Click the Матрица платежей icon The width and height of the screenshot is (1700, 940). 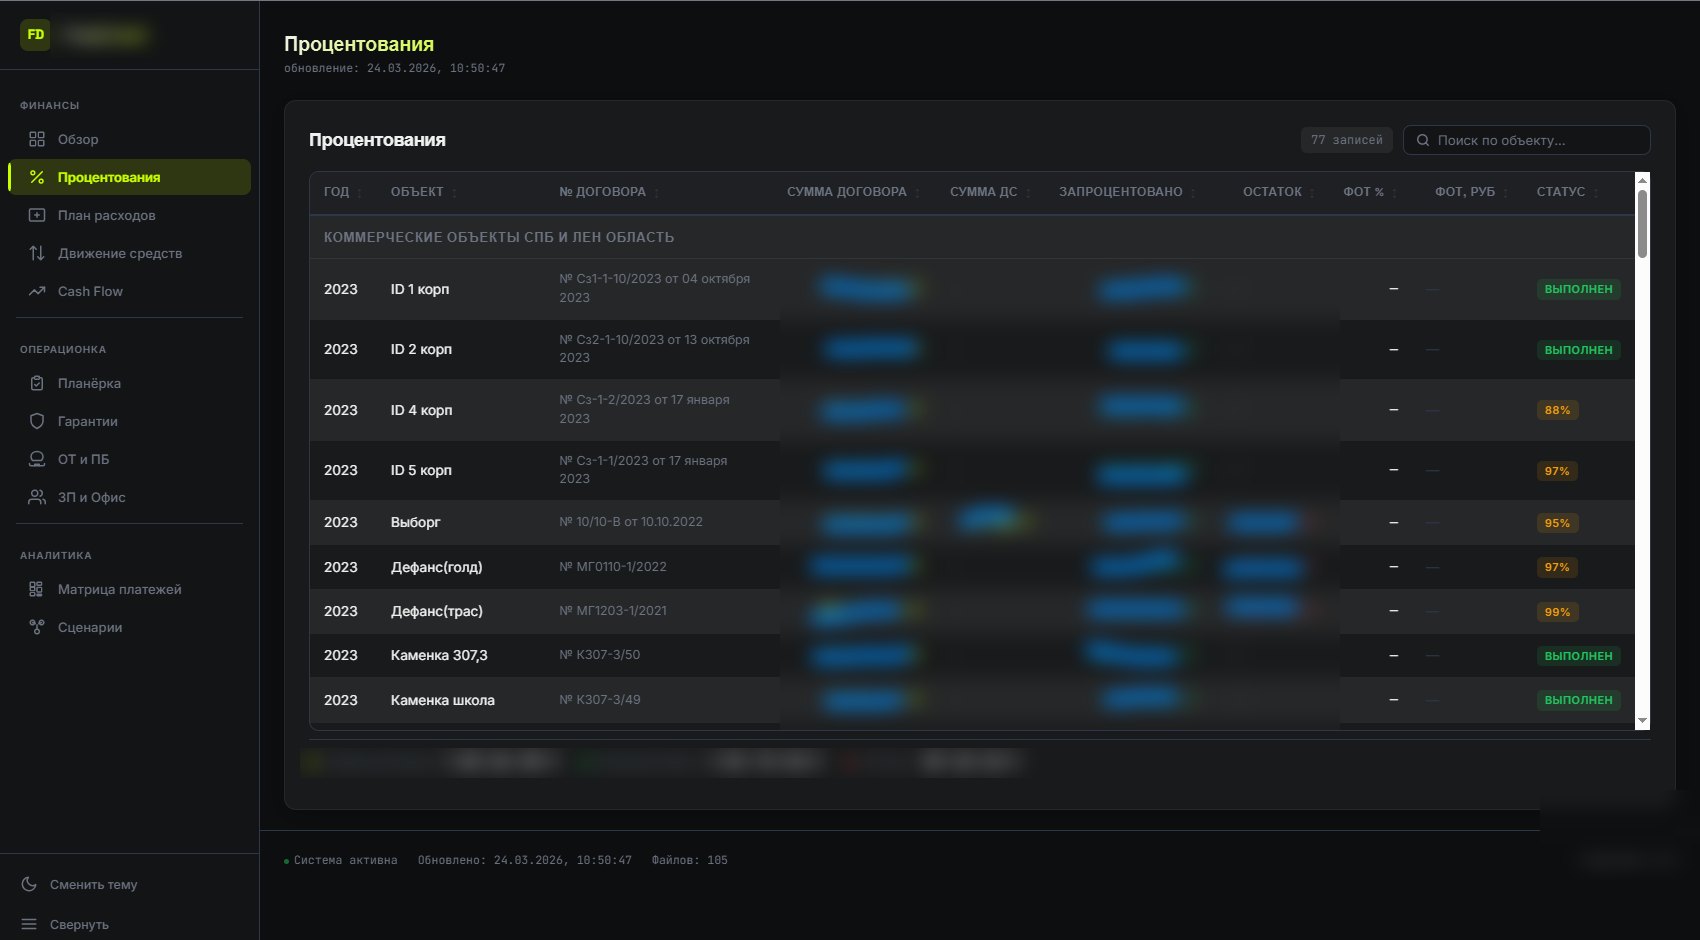coord(37,589)
